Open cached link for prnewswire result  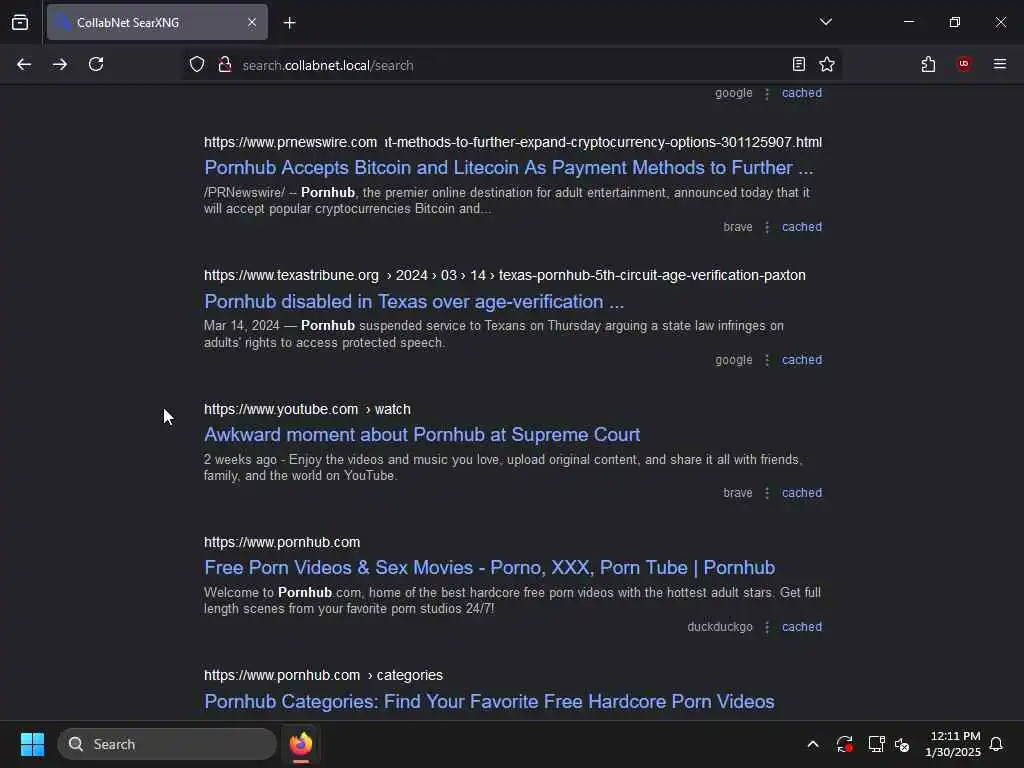coord(801,227)
